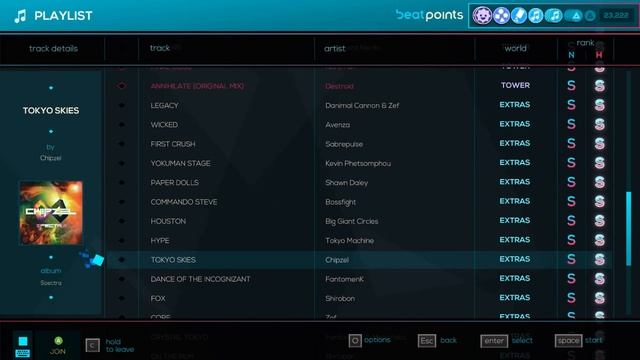Image resolution: width=640 pixels, height=360 pixels.
Task: Select the WICKED track name
Action: 164,125
